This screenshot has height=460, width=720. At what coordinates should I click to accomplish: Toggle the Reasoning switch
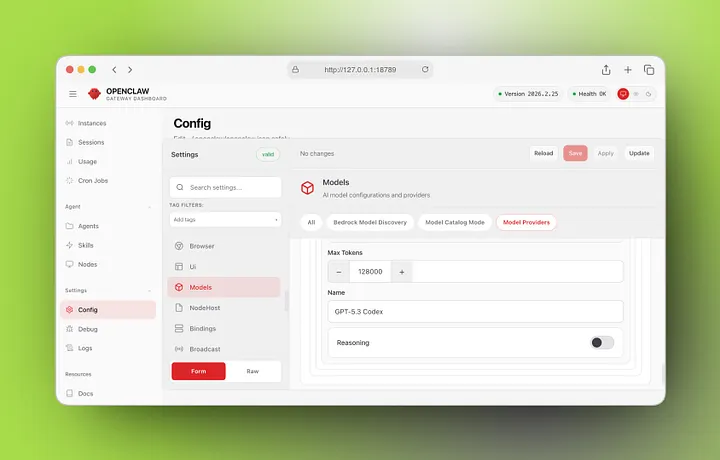pos(602,342)
